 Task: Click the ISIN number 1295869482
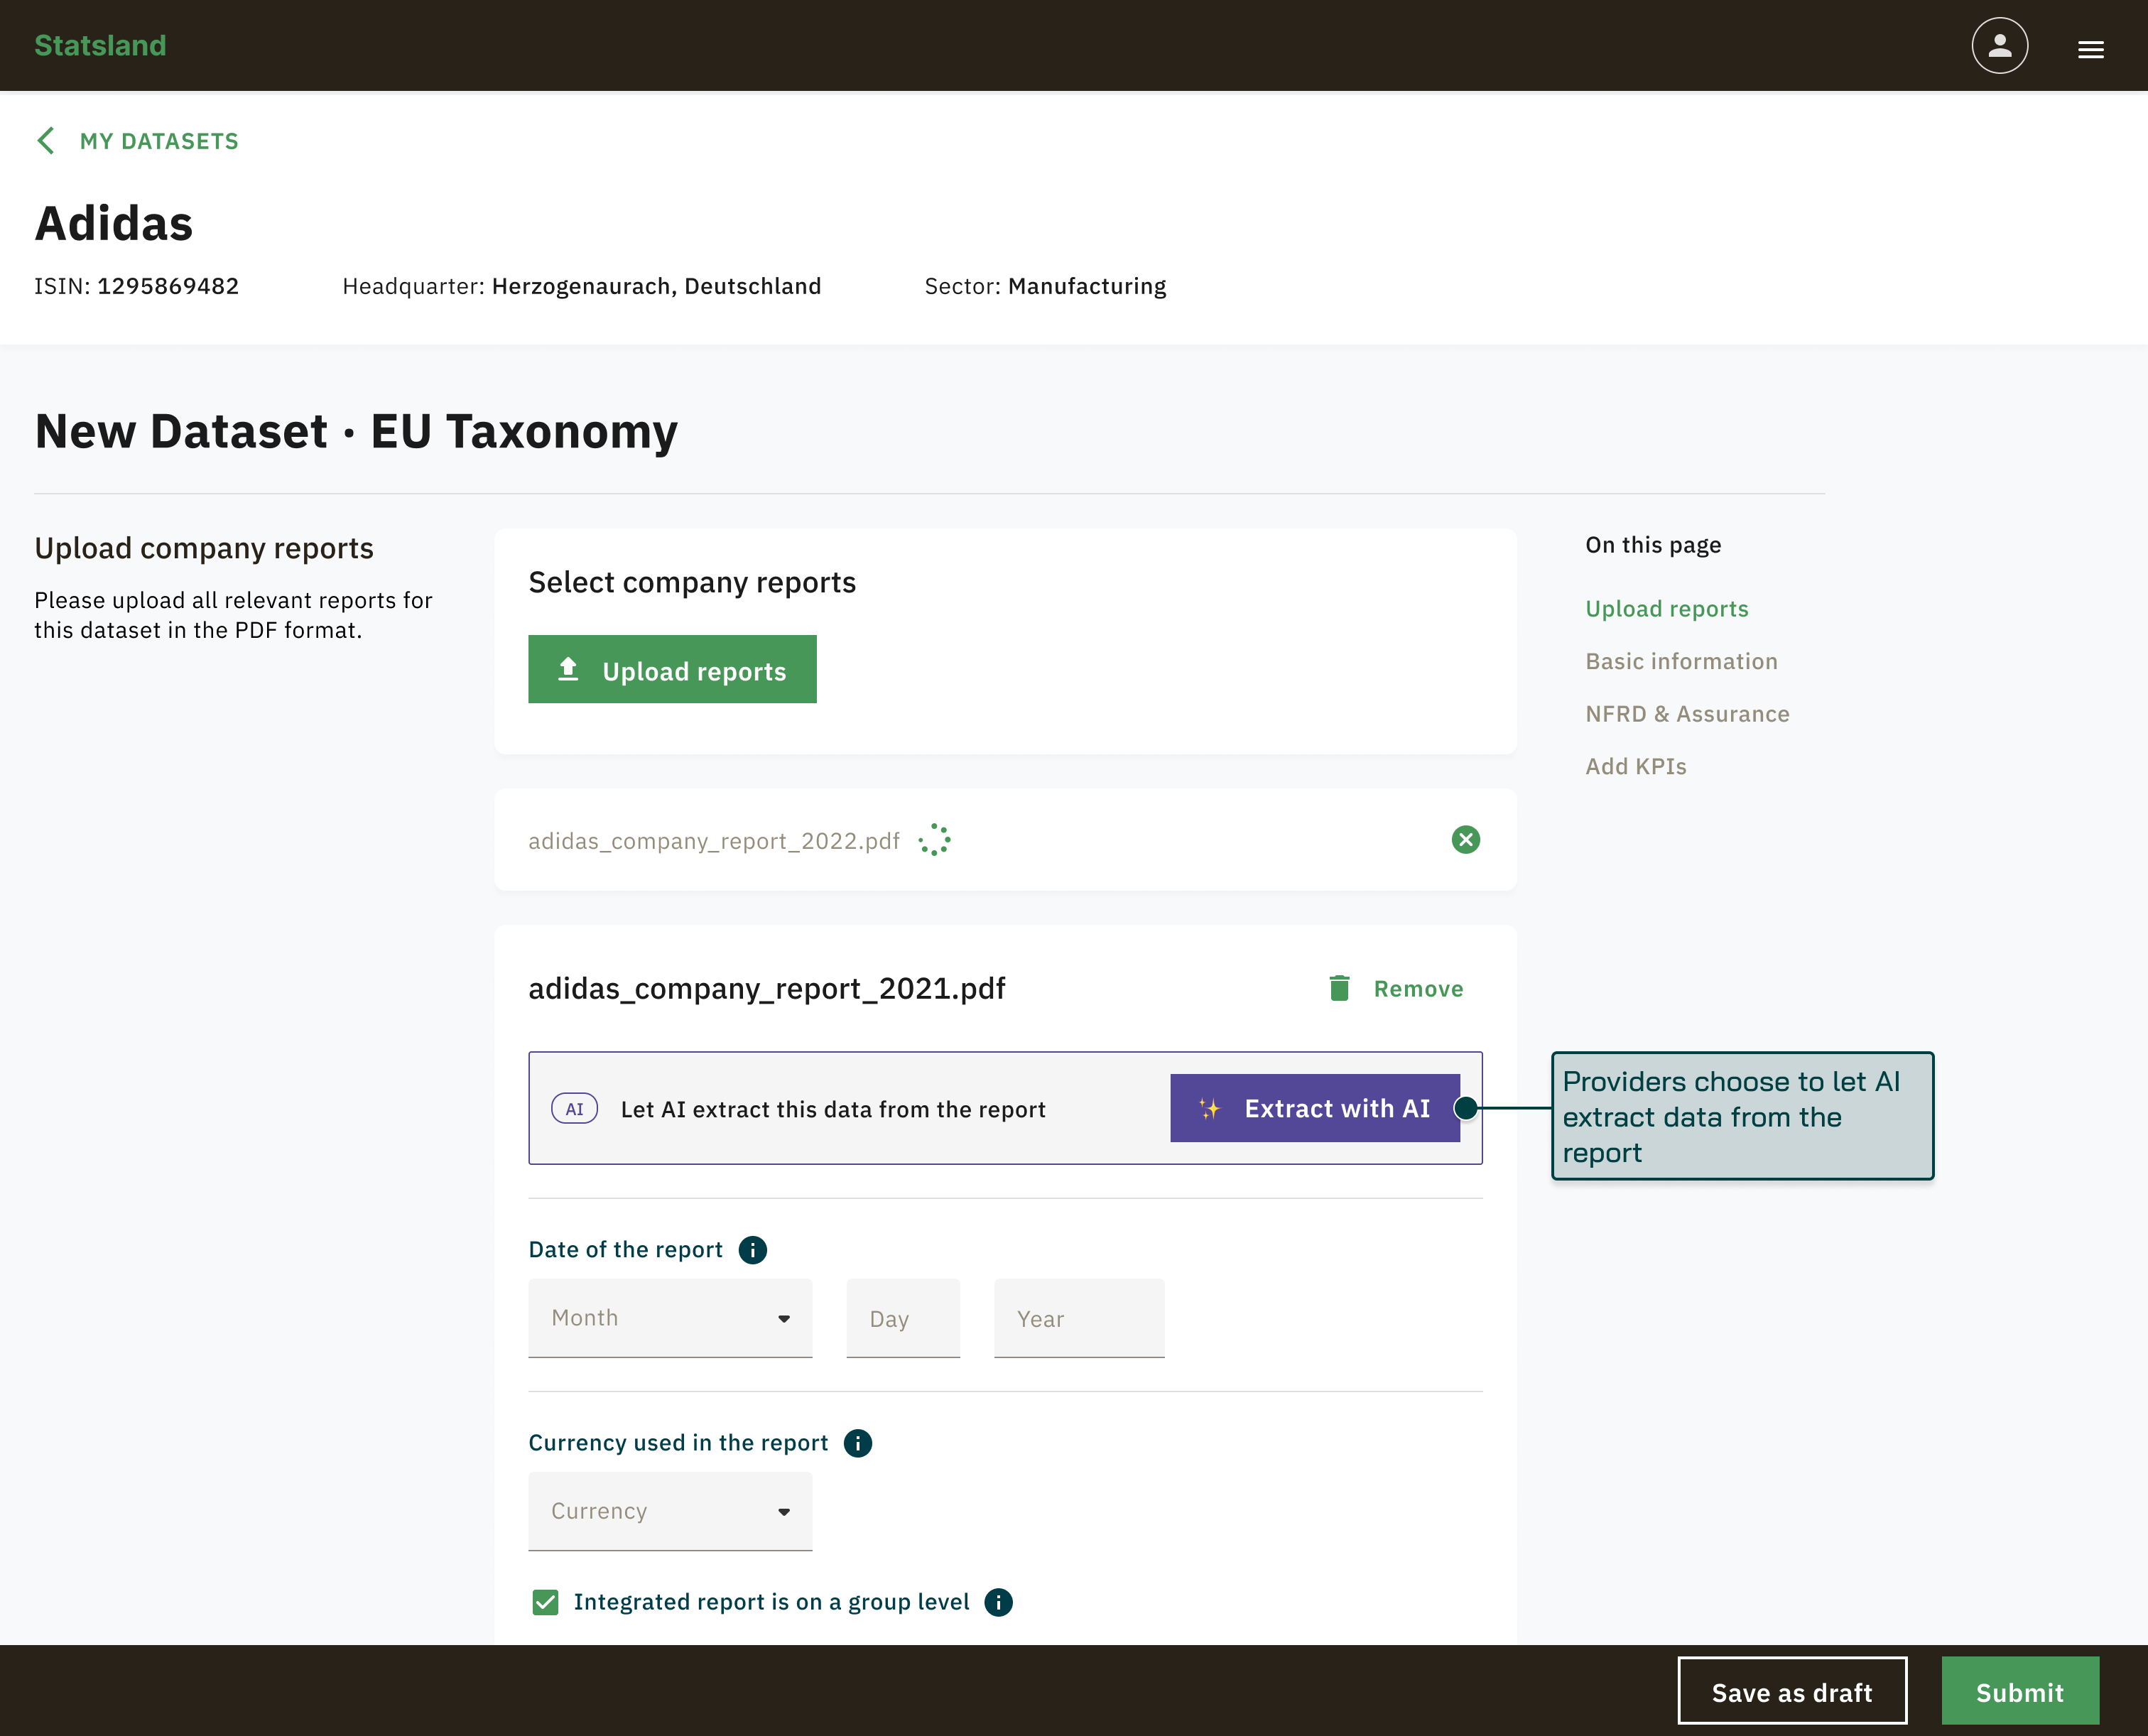pos(168,286)
